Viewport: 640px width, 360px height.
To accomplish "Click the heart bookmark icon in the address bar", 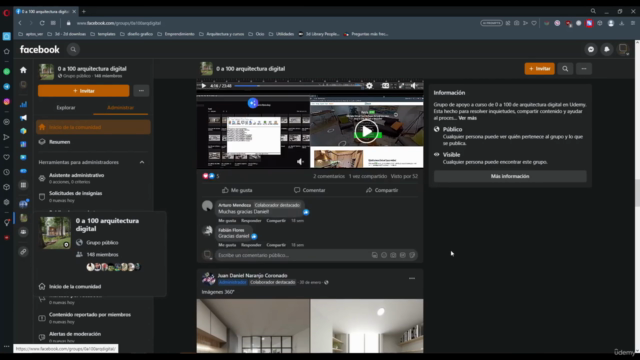I will (x=534, y=23).
